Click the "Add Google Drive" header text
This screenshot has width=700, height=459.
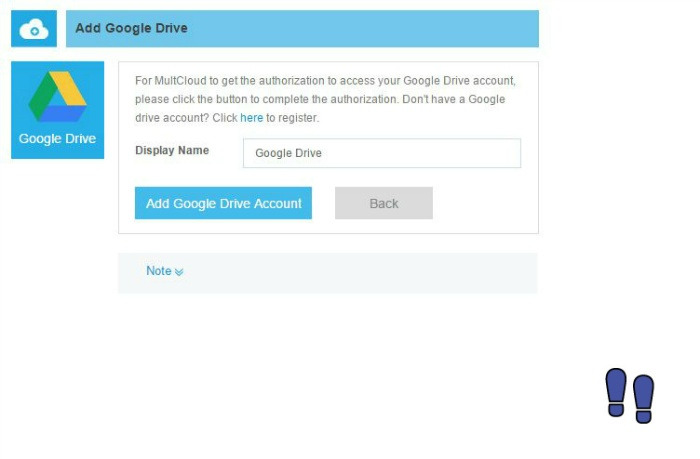point(131,28)
